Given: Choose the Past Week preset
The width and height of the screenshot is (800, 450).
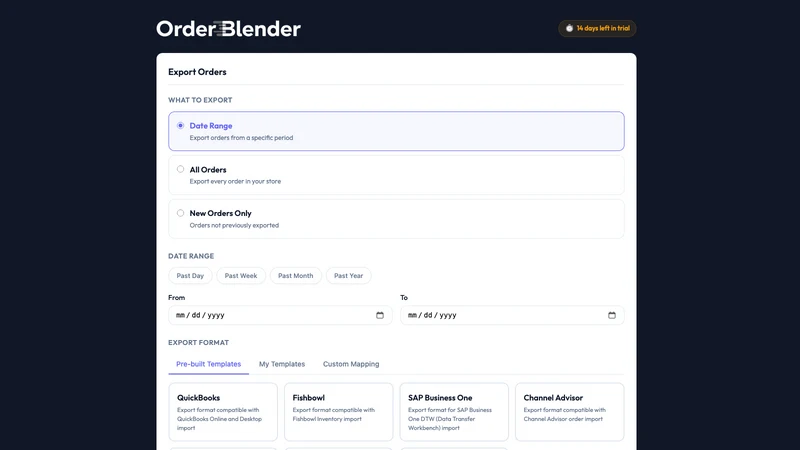Looking at the screenshot, I should click(241, 276).
